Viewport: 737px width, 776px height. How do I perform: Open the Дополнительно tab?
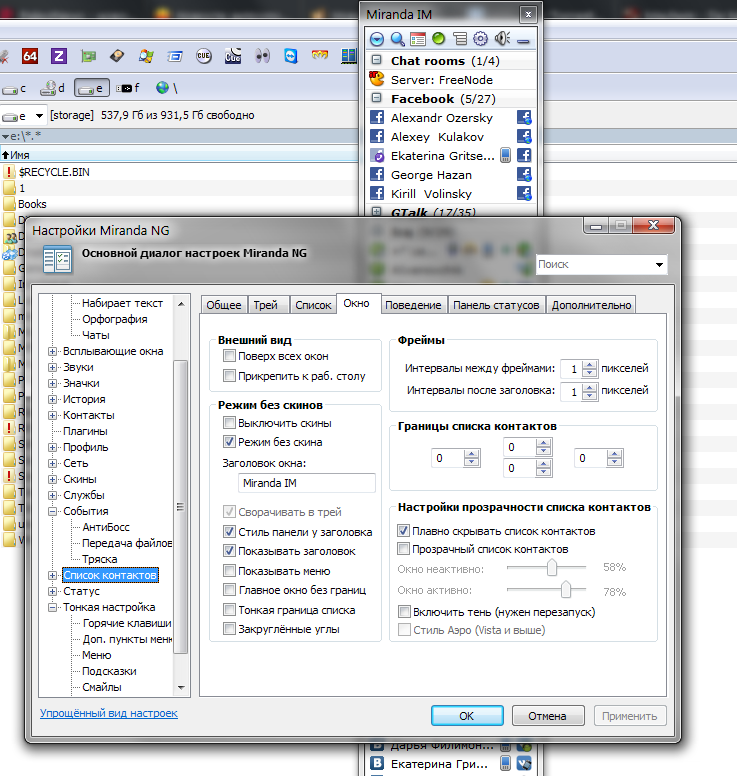click(x=591, y=305)
